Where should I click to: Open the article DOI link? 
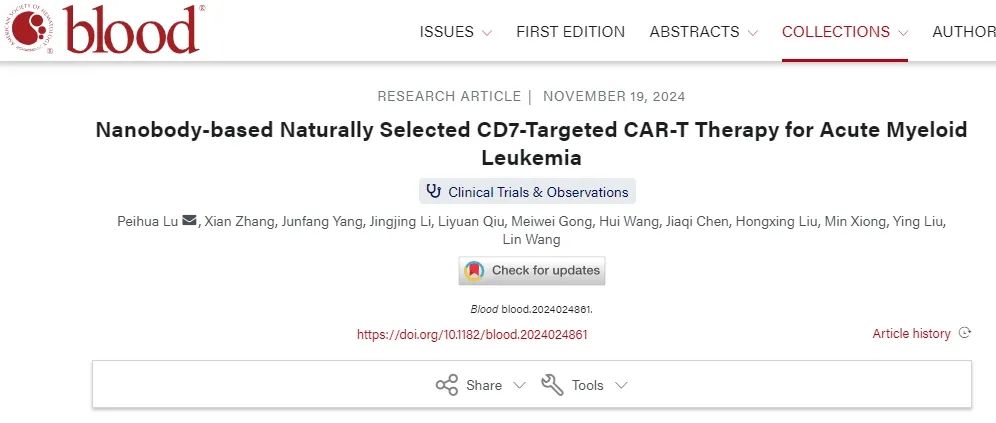tap(472, 334)
